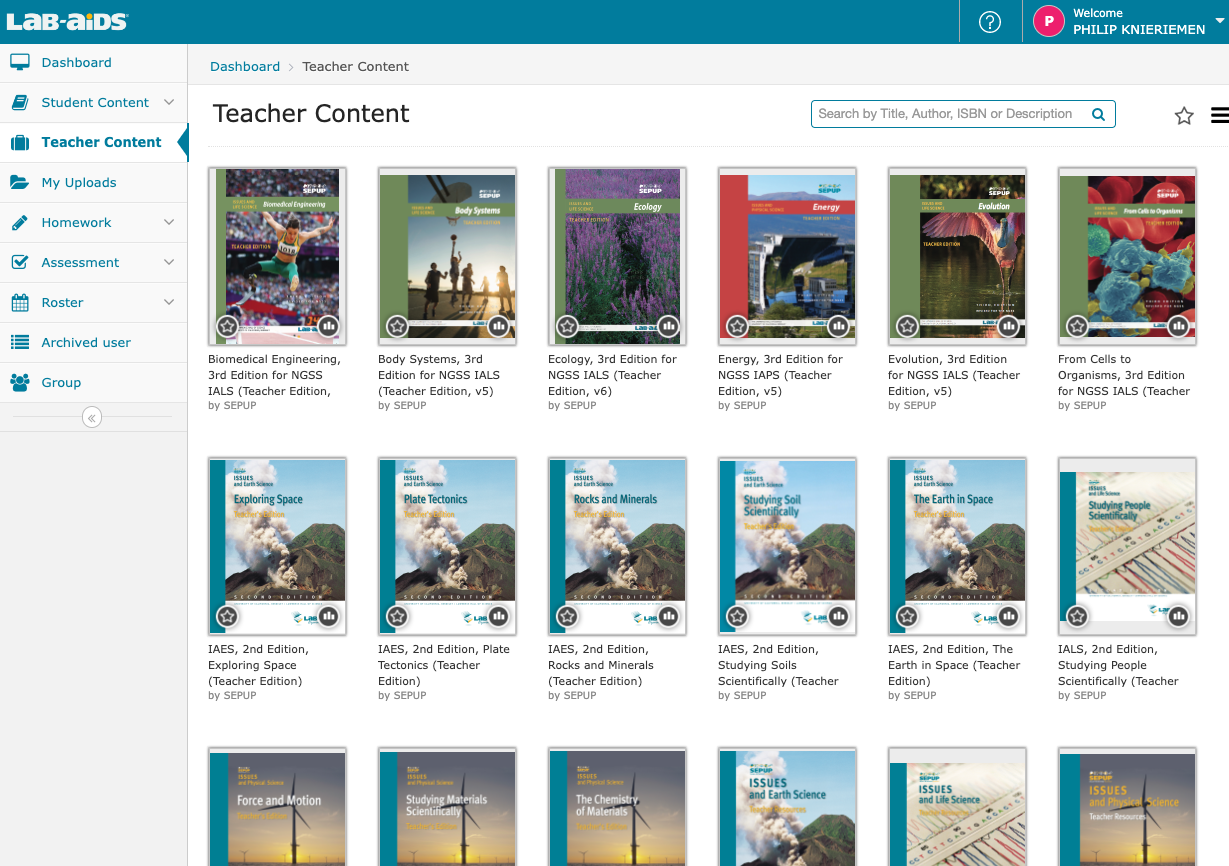Viewport: 1229px width, 866px height.
Task: Click the LAB-AIDS logo
Action: [67, 22]
